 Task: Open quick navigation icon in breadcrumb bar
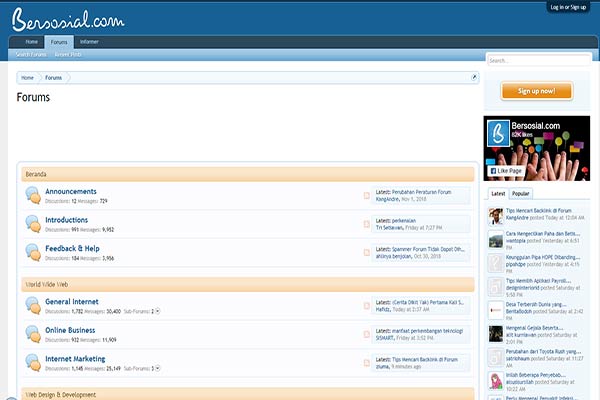pos(474,77)
